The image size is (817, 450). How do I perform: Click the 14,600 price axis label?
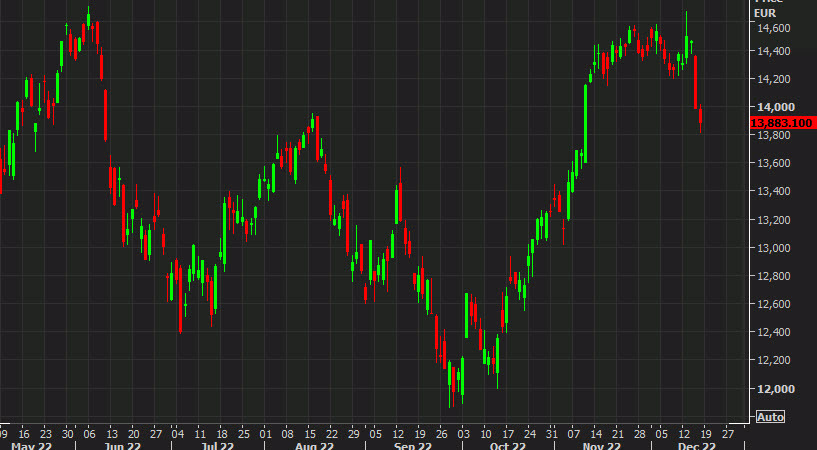[x=772, y=28]
